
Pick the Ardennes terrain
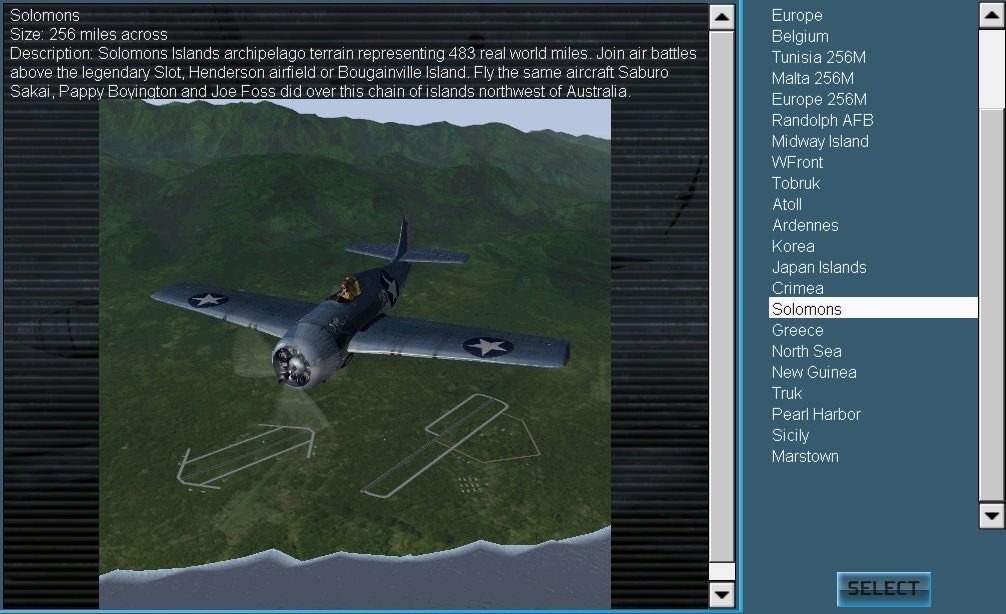[x=805, y=225]
